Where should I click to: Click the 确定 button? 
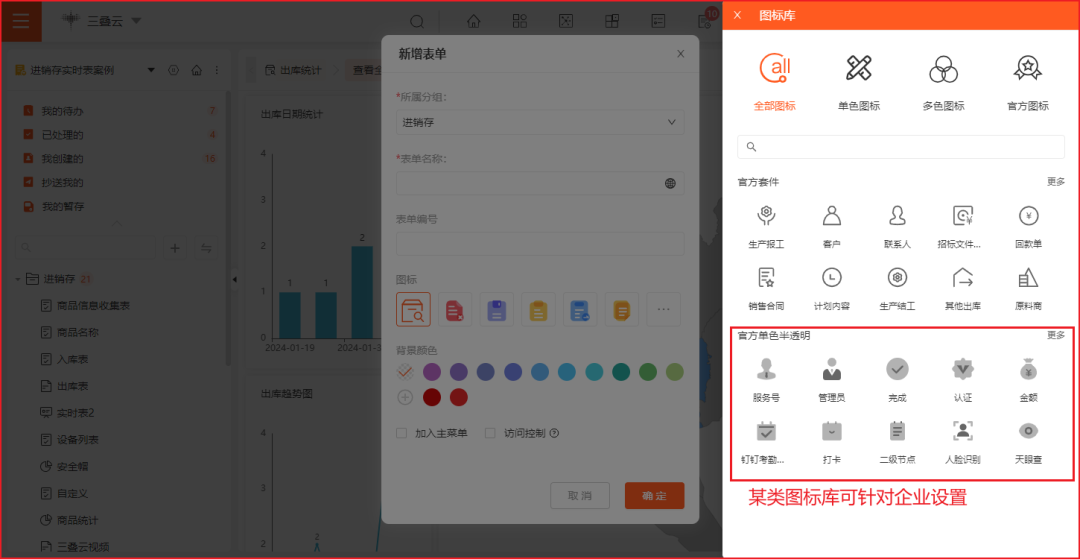point(654,496)
